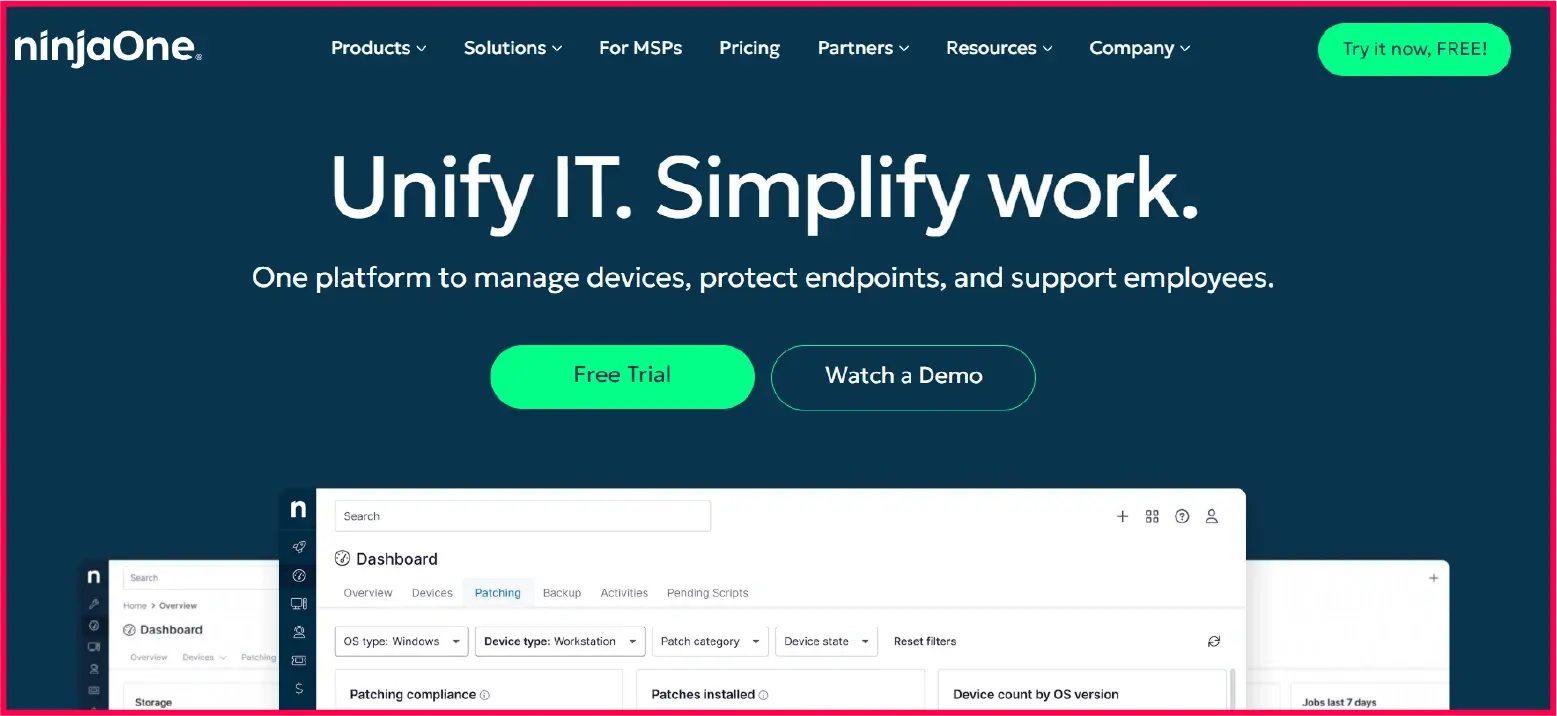Open the OS type: Windows dropdown
The height and width of the screenshot is (716, 1557).
click(402, 641)
